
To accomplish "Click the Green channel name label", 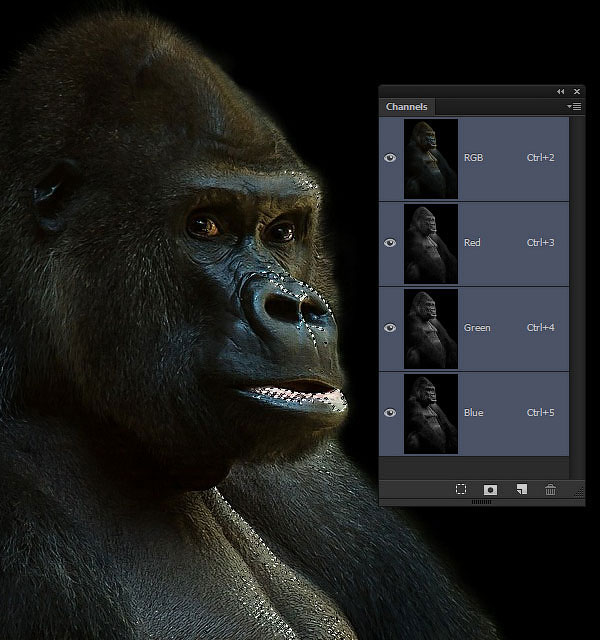I will coord(477,328).
